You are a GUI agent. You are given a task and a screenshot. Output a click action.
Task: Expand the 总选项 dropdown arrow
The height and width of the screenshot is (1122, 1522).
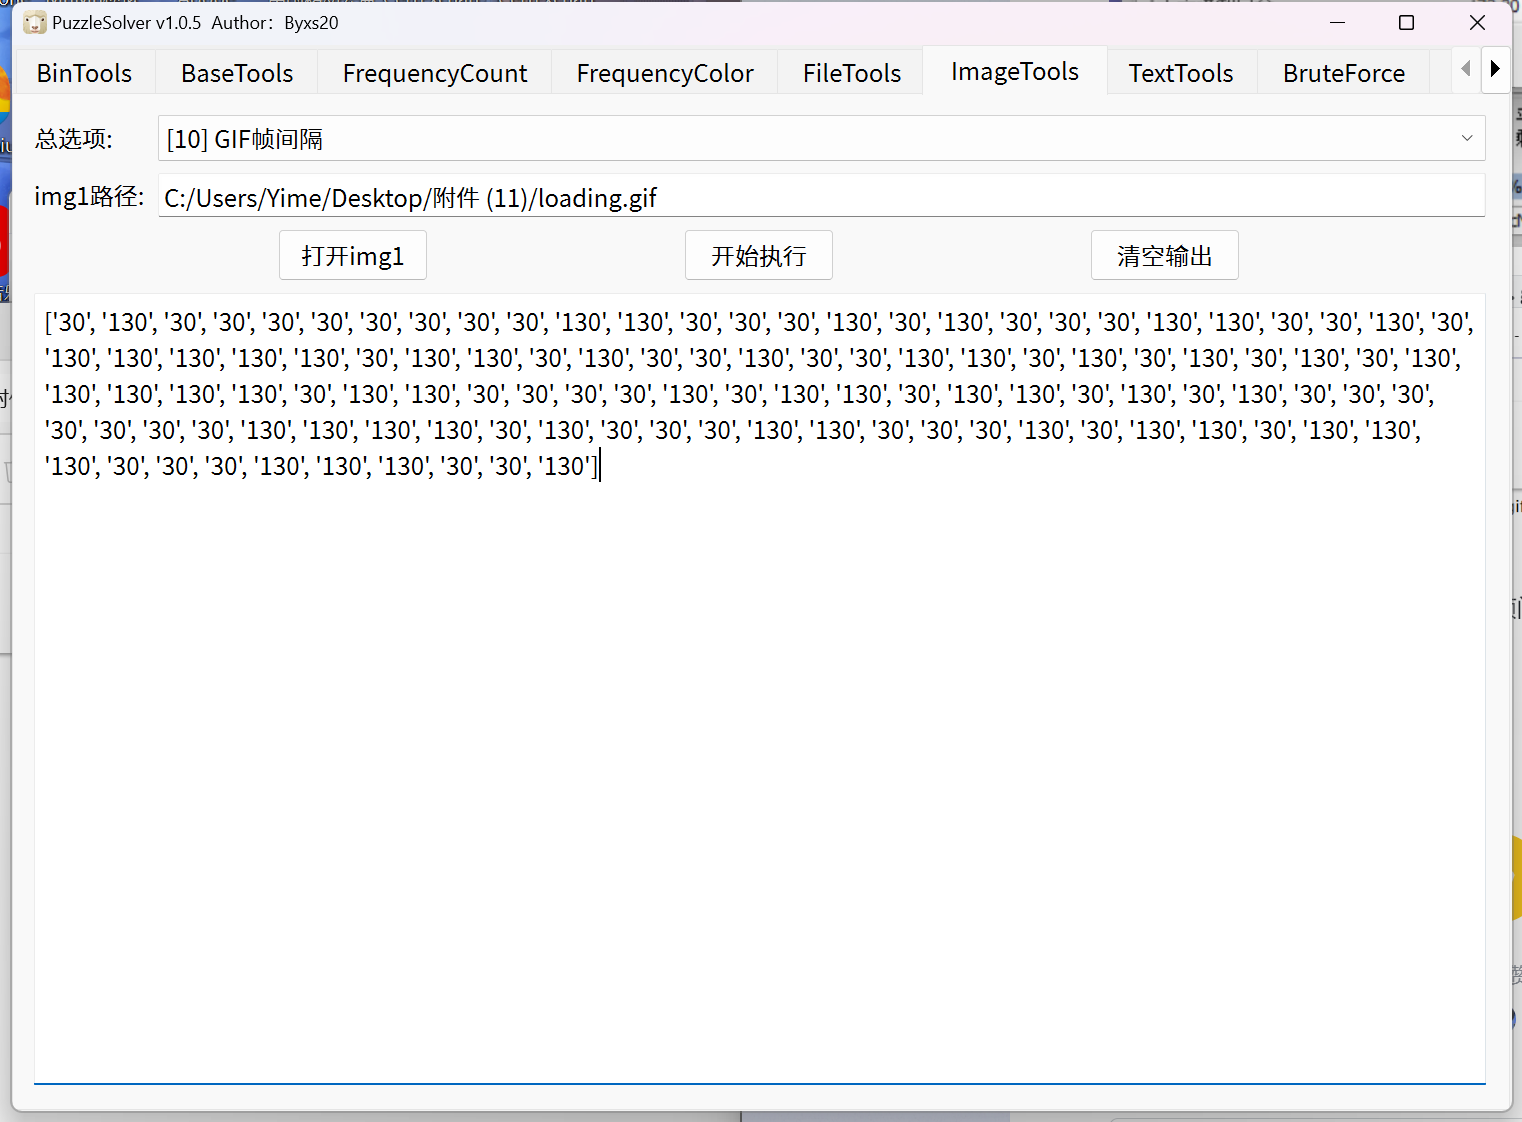[1466, 139]
